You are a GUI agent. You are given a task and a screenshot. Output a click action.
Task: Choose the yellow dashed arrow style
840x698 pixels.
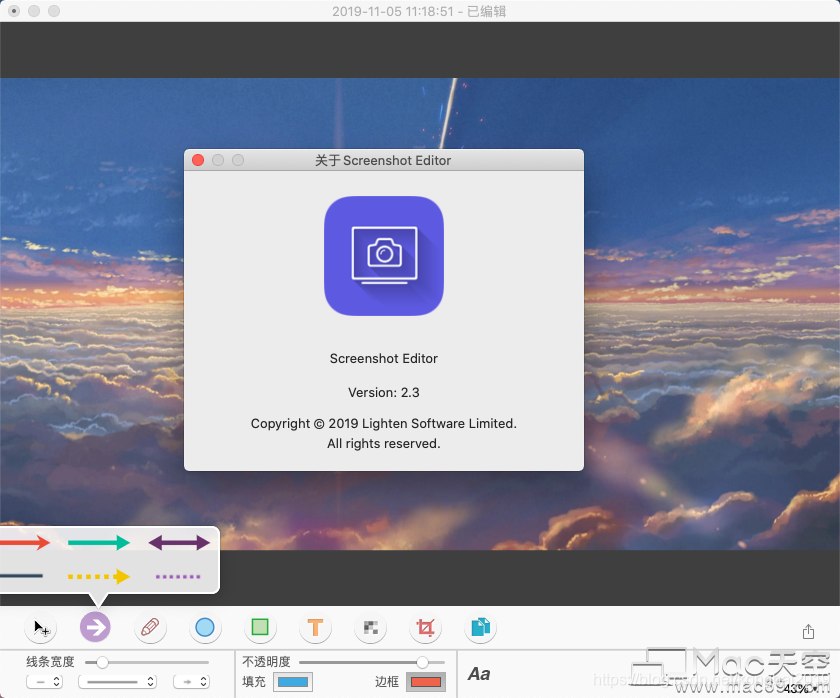tap(99, 577)
